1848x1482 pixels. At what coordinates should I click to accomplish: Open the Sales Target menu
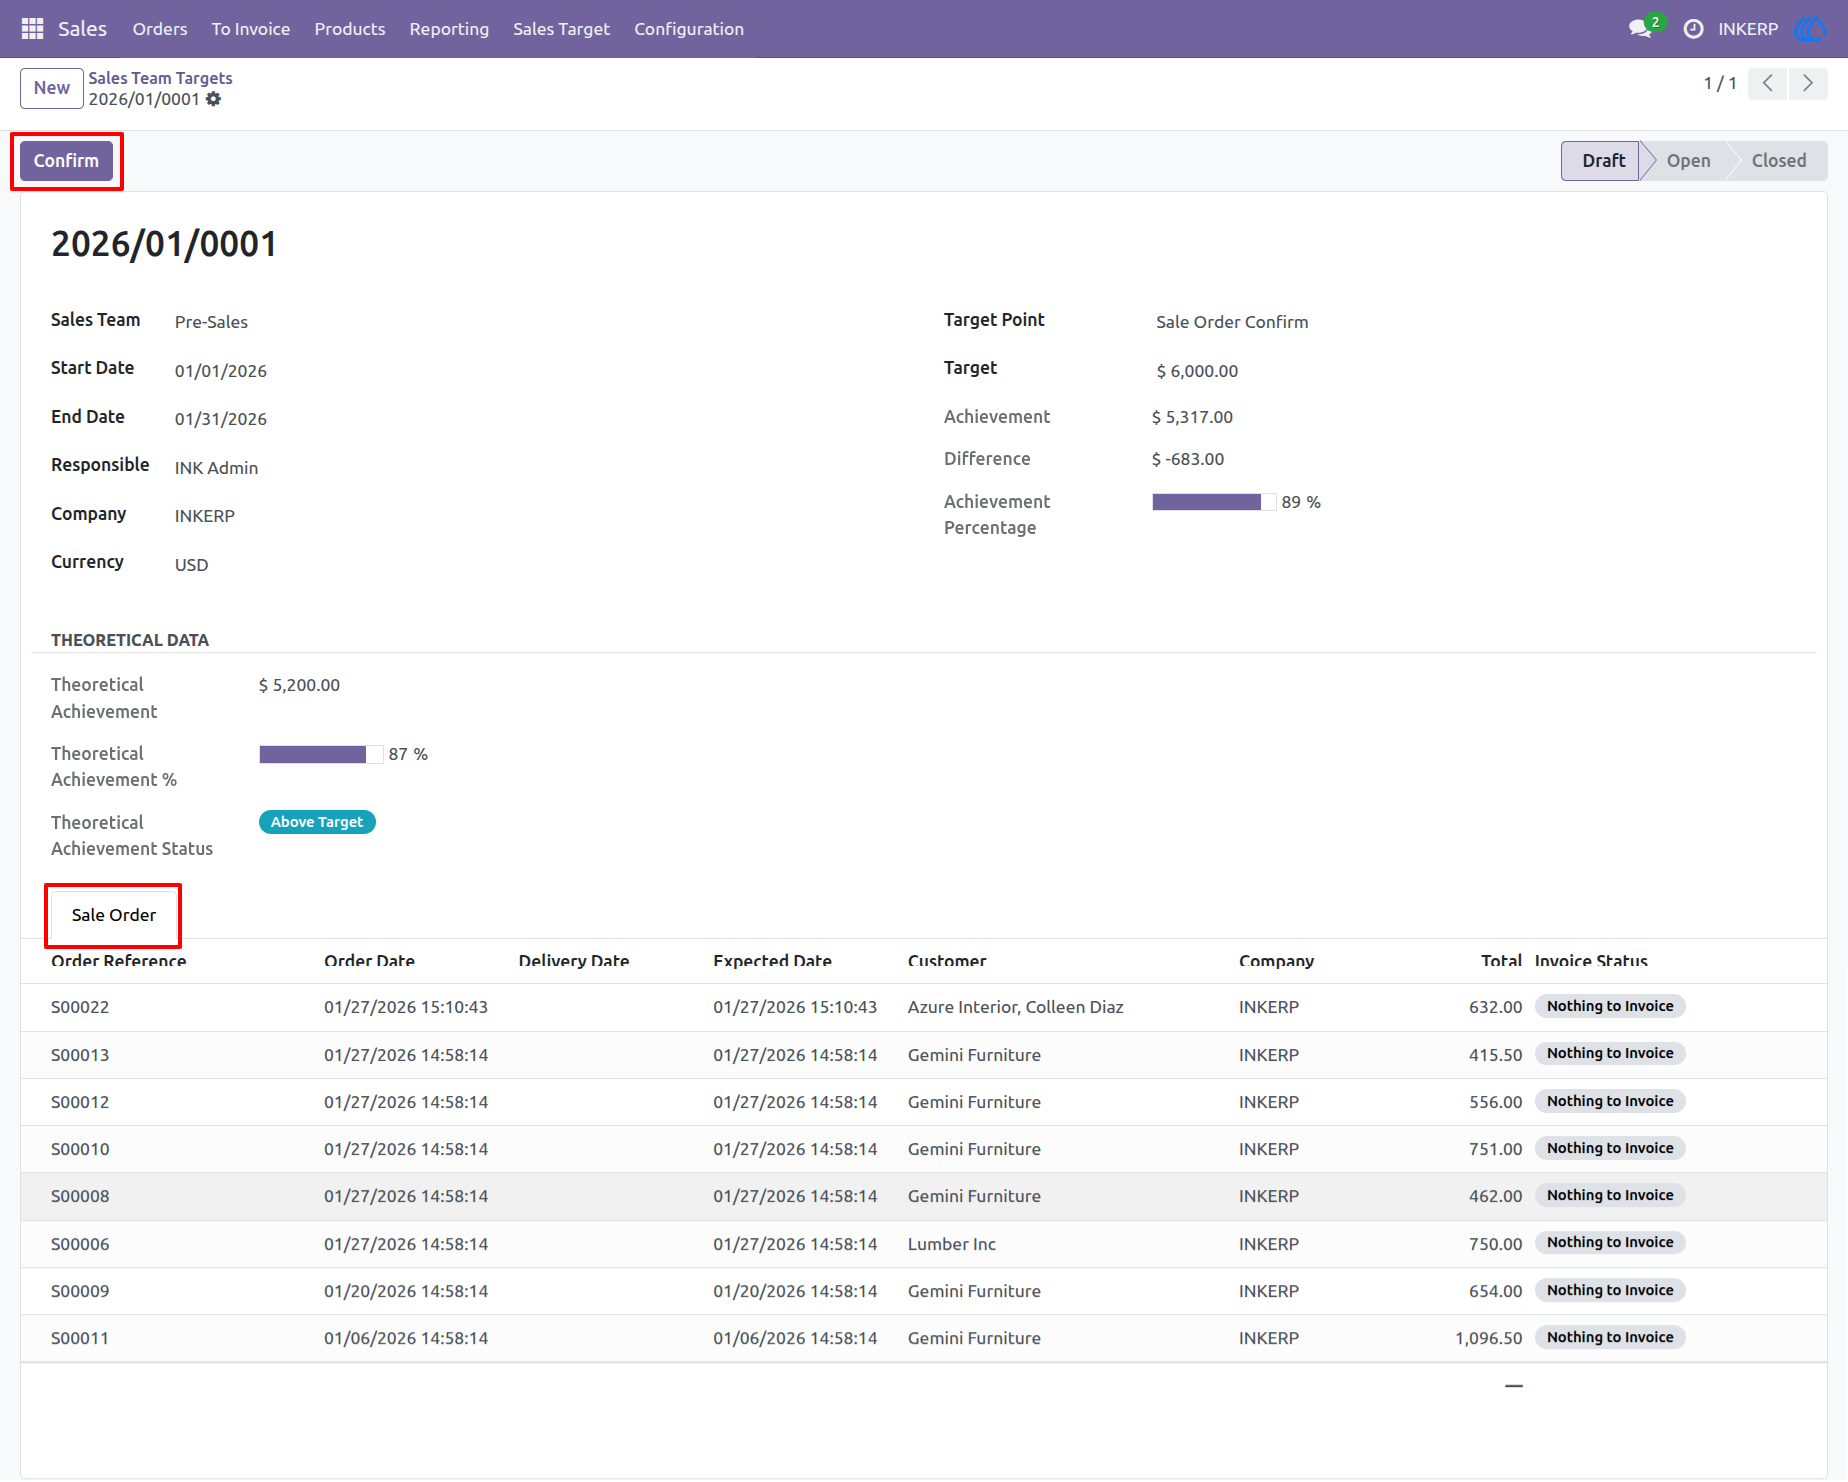coord(561,29)
